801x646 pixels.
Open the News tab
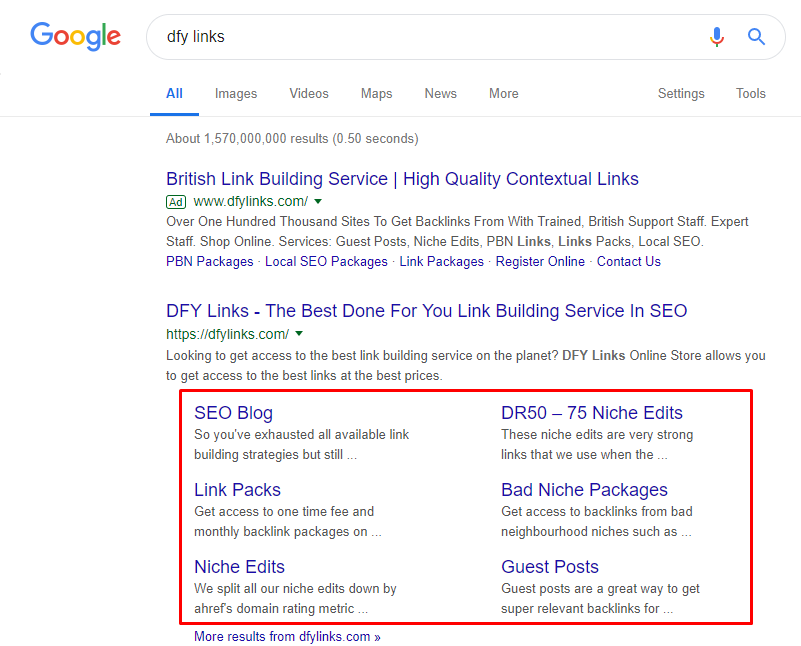pyautogui.click(x=441, y=93)
